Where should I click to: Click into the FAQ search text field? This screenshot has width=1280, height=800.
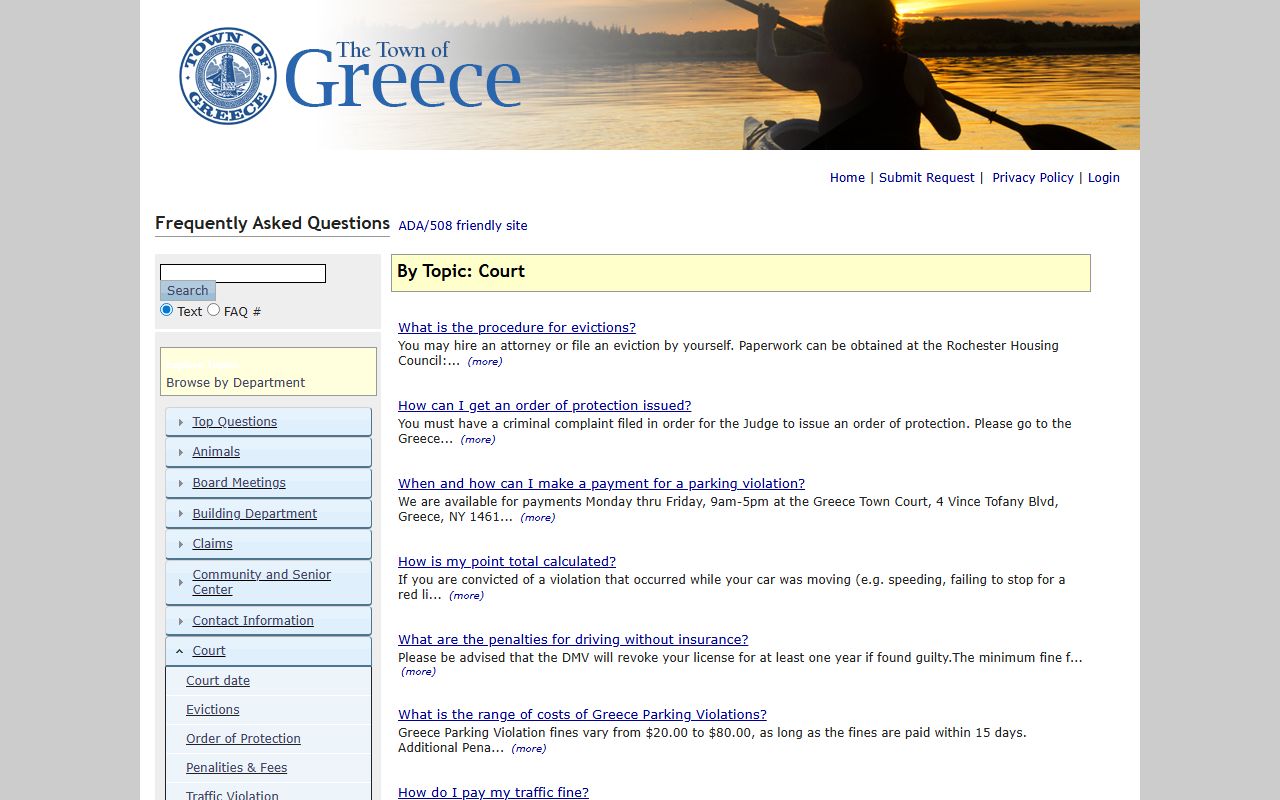click(243, 273)
